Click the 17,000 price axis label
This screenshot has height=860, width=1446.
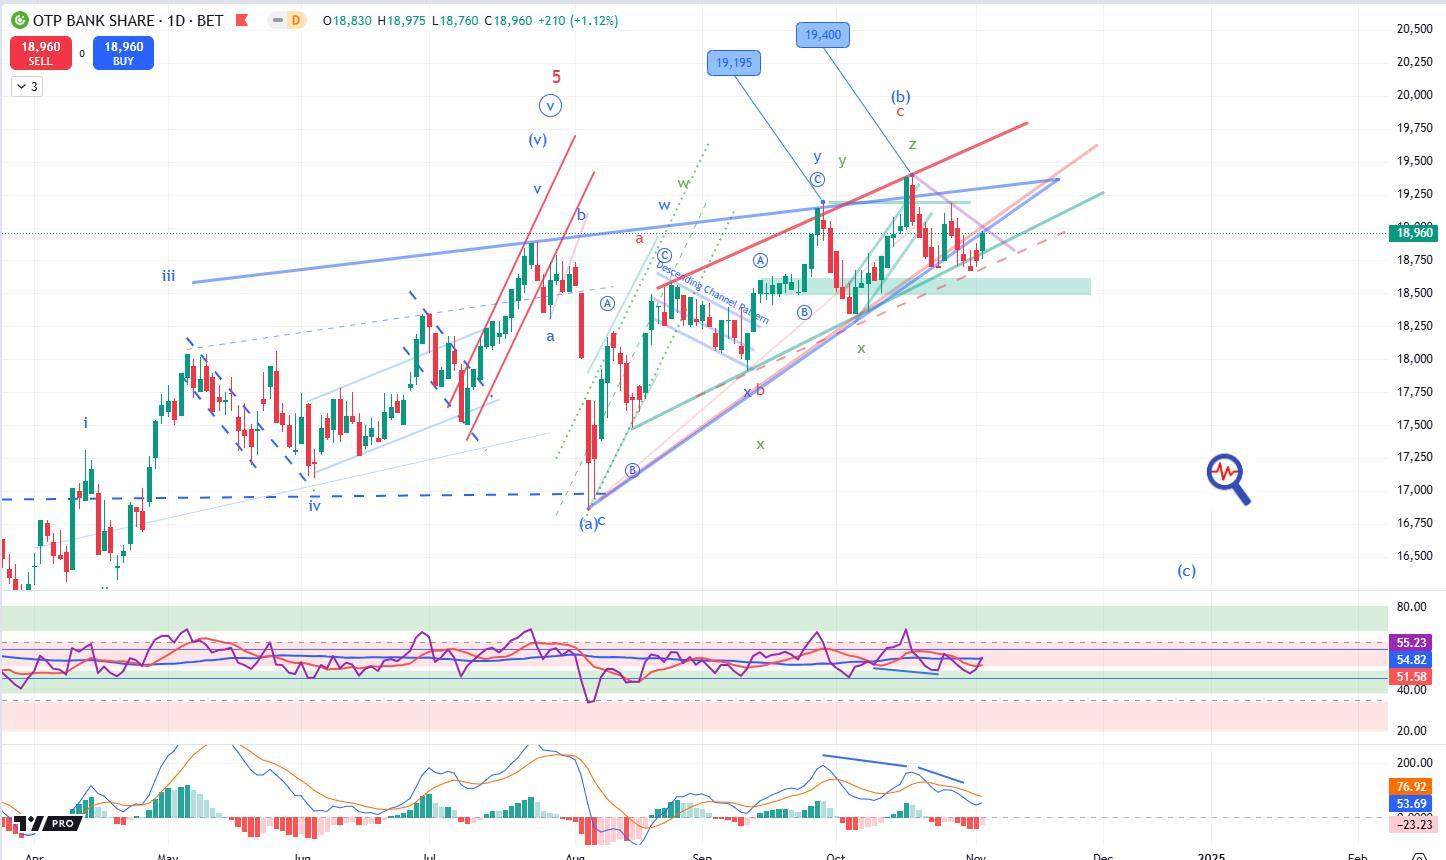click(1413, 490)
